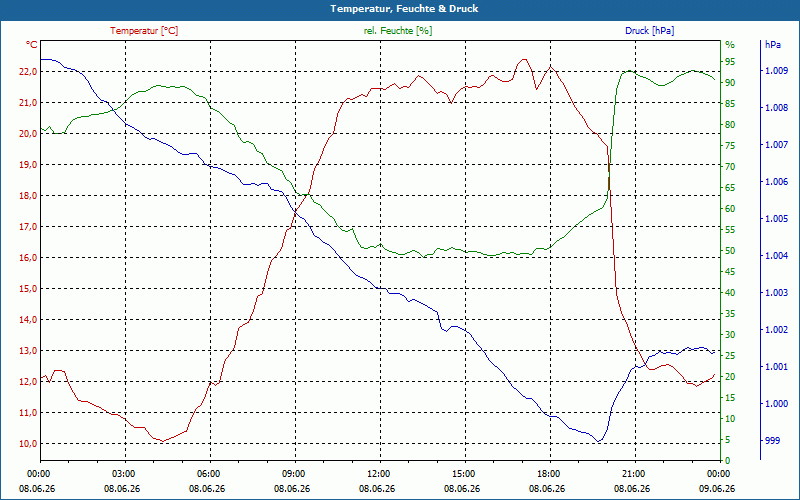Click the '18:00' time axis label
This screenshot has height=500, width=800.
548,473
